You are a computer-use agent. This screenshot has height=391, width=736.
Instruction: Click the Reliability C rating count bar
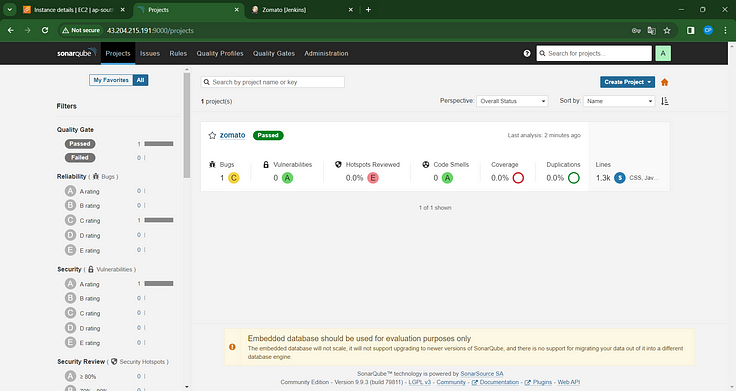tap(159, 220)
